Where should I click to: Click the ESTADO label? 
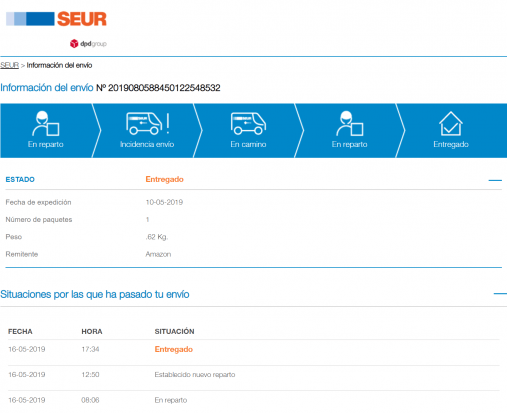coord(20,179)
